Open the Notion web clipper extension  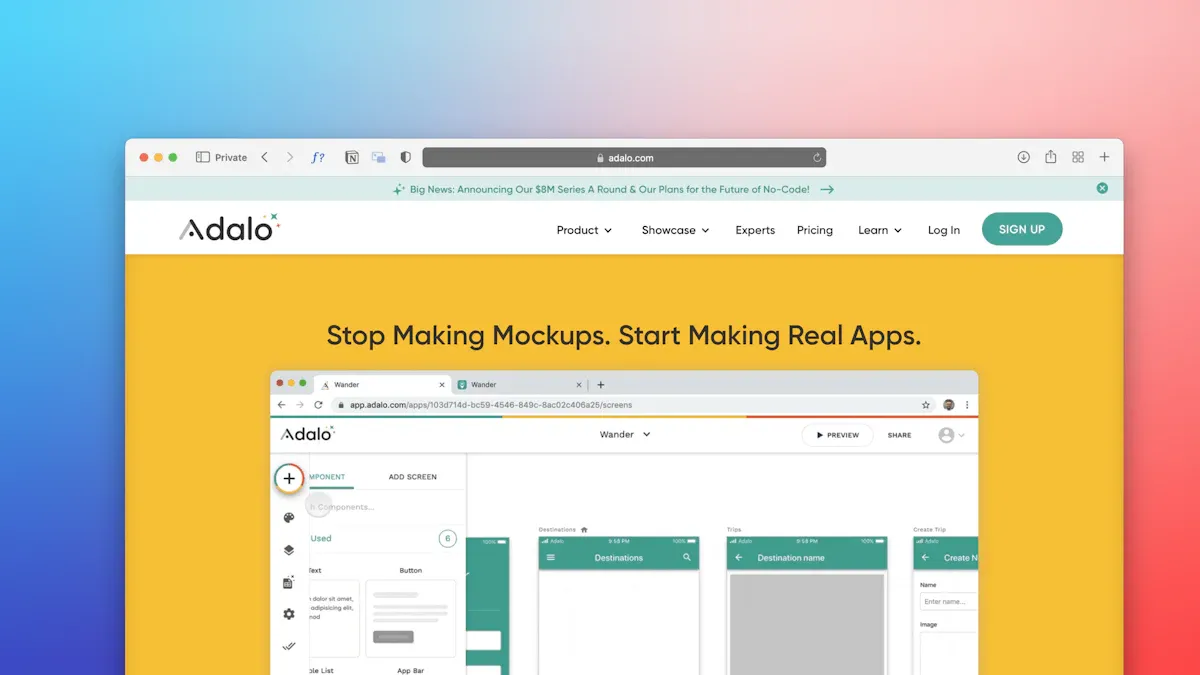coord(352,157)
